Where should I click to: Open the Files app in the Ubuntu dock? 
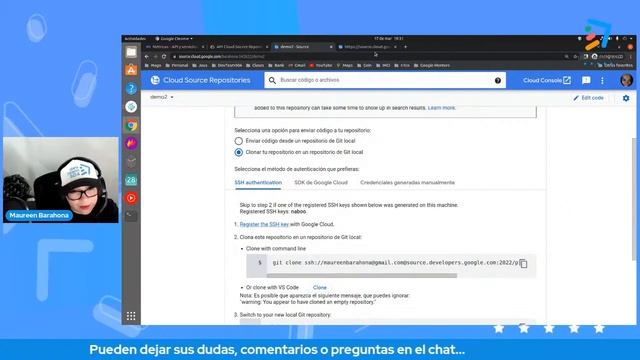coord(131,52)
